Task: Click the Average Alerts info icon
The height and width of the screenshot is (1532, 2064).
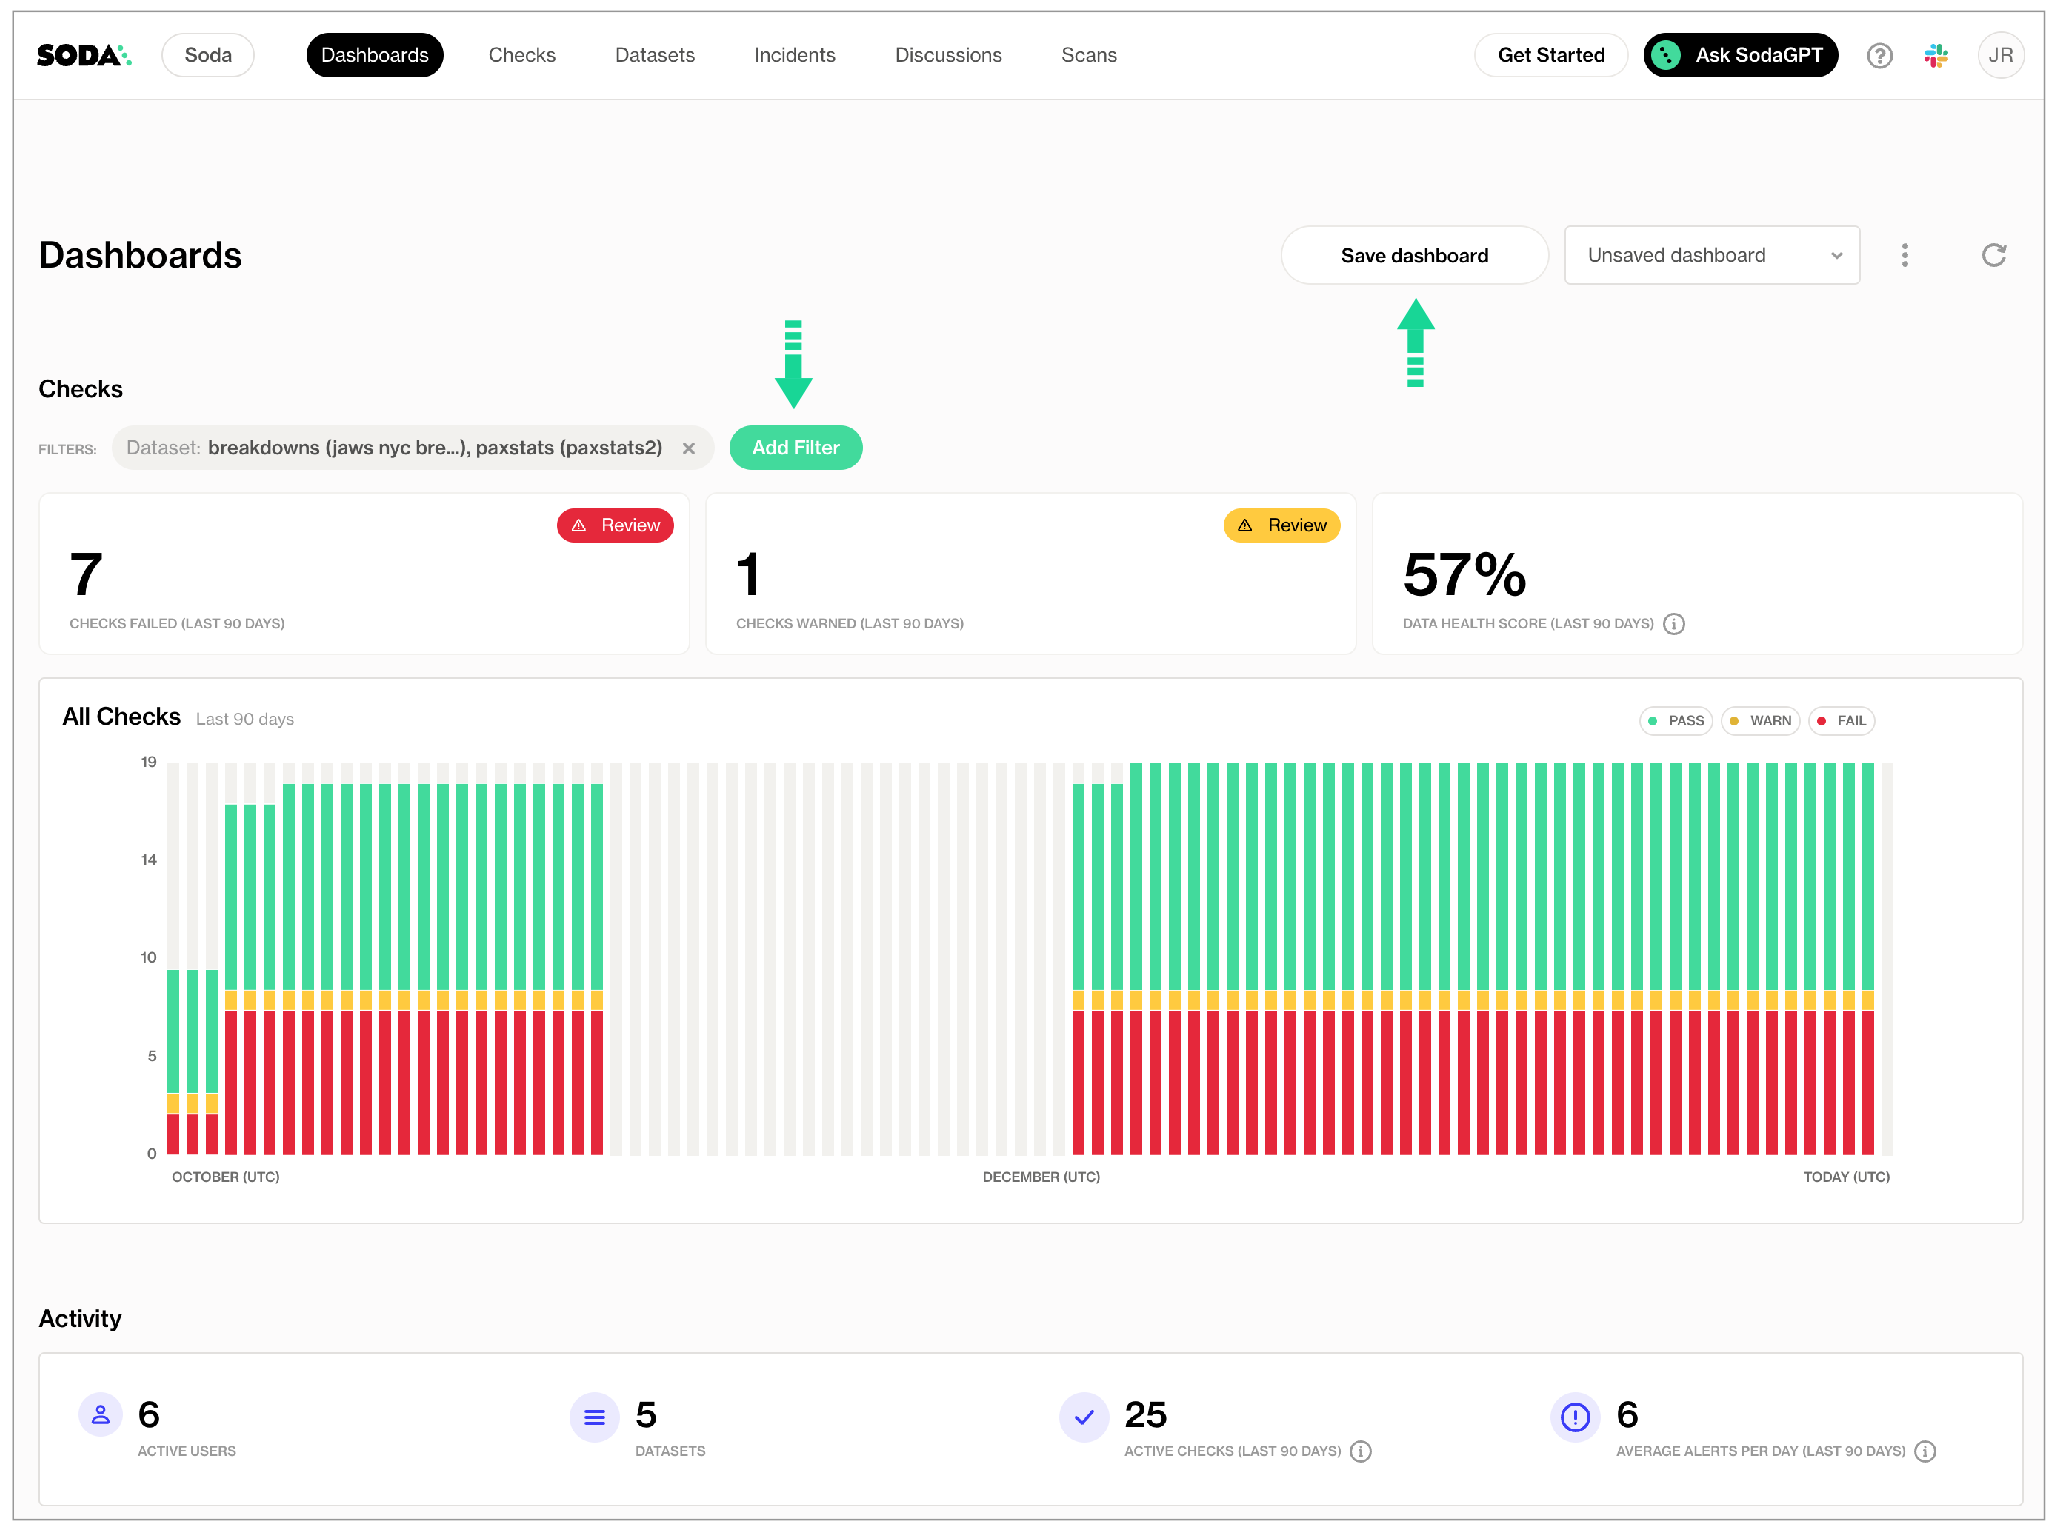Action: 1925,1451
